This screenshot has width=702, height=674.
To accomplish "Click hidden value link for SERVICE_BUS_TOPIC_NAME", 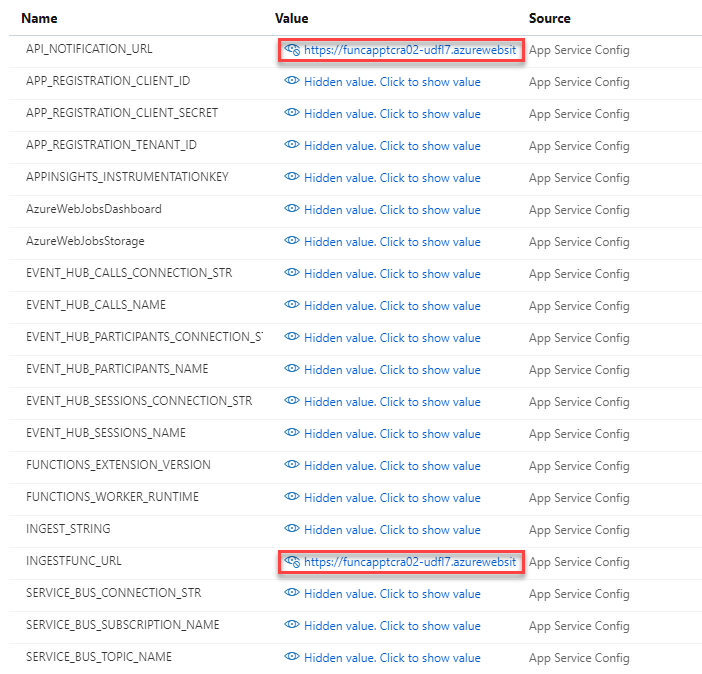I will tap(392, 658).
